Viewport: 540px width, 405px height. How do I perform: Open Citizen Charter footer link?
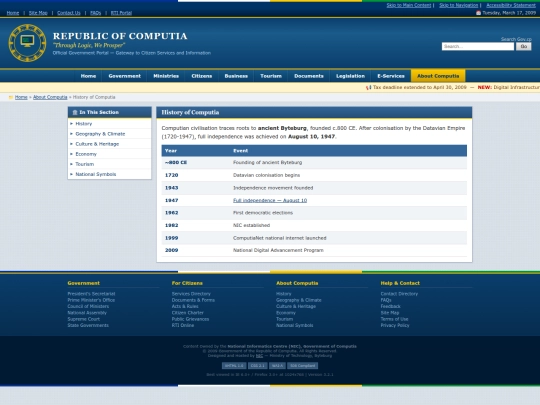188,313
